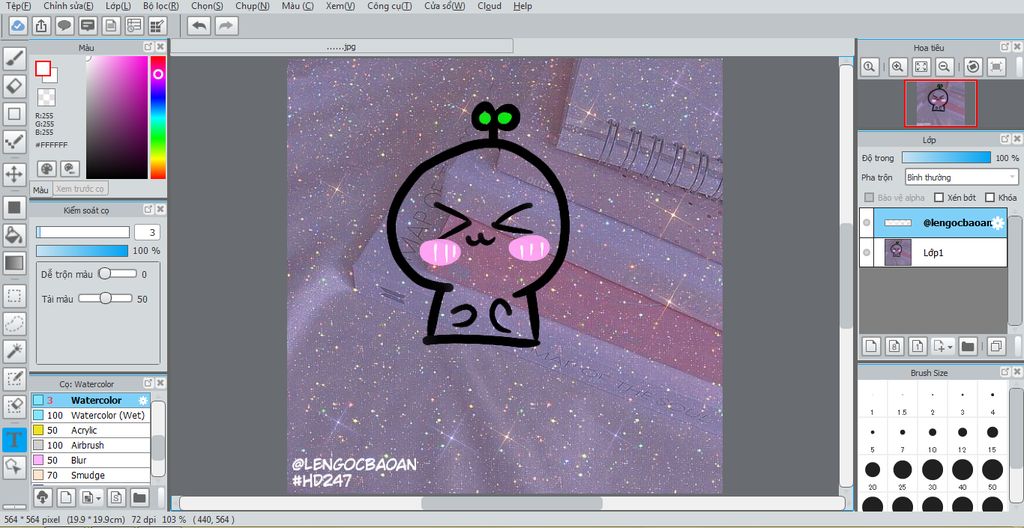
Task: Add brush folder in brush panel
Action: [x=138, y=497]
